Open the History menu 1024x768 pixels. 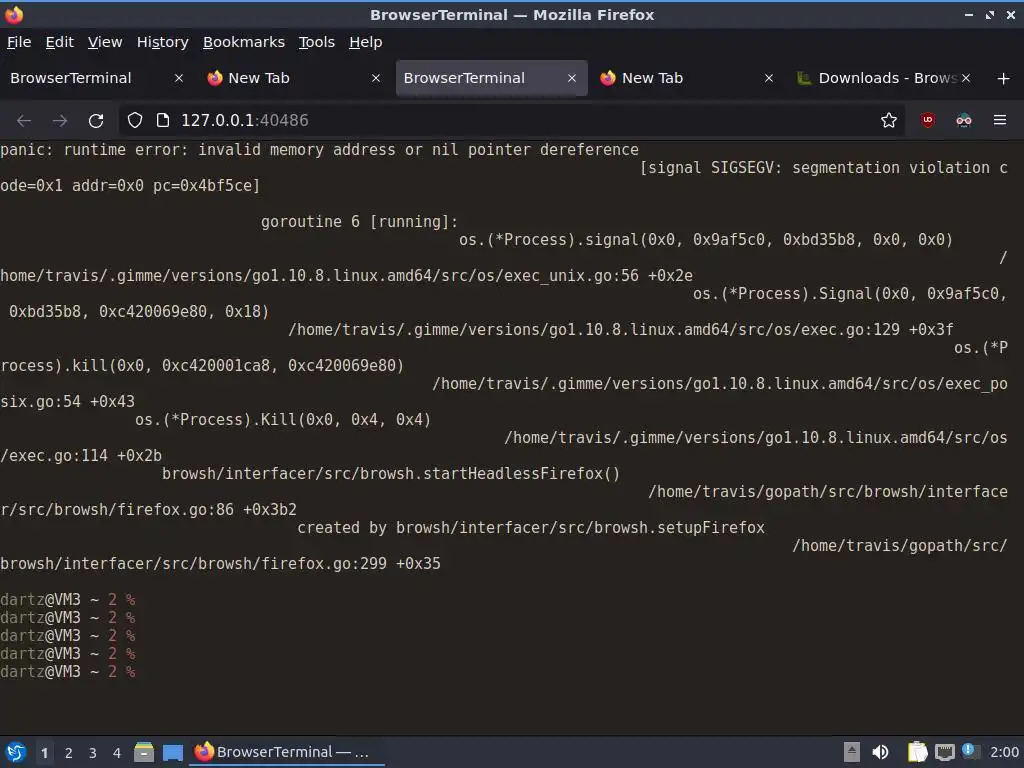click(163, 42)
